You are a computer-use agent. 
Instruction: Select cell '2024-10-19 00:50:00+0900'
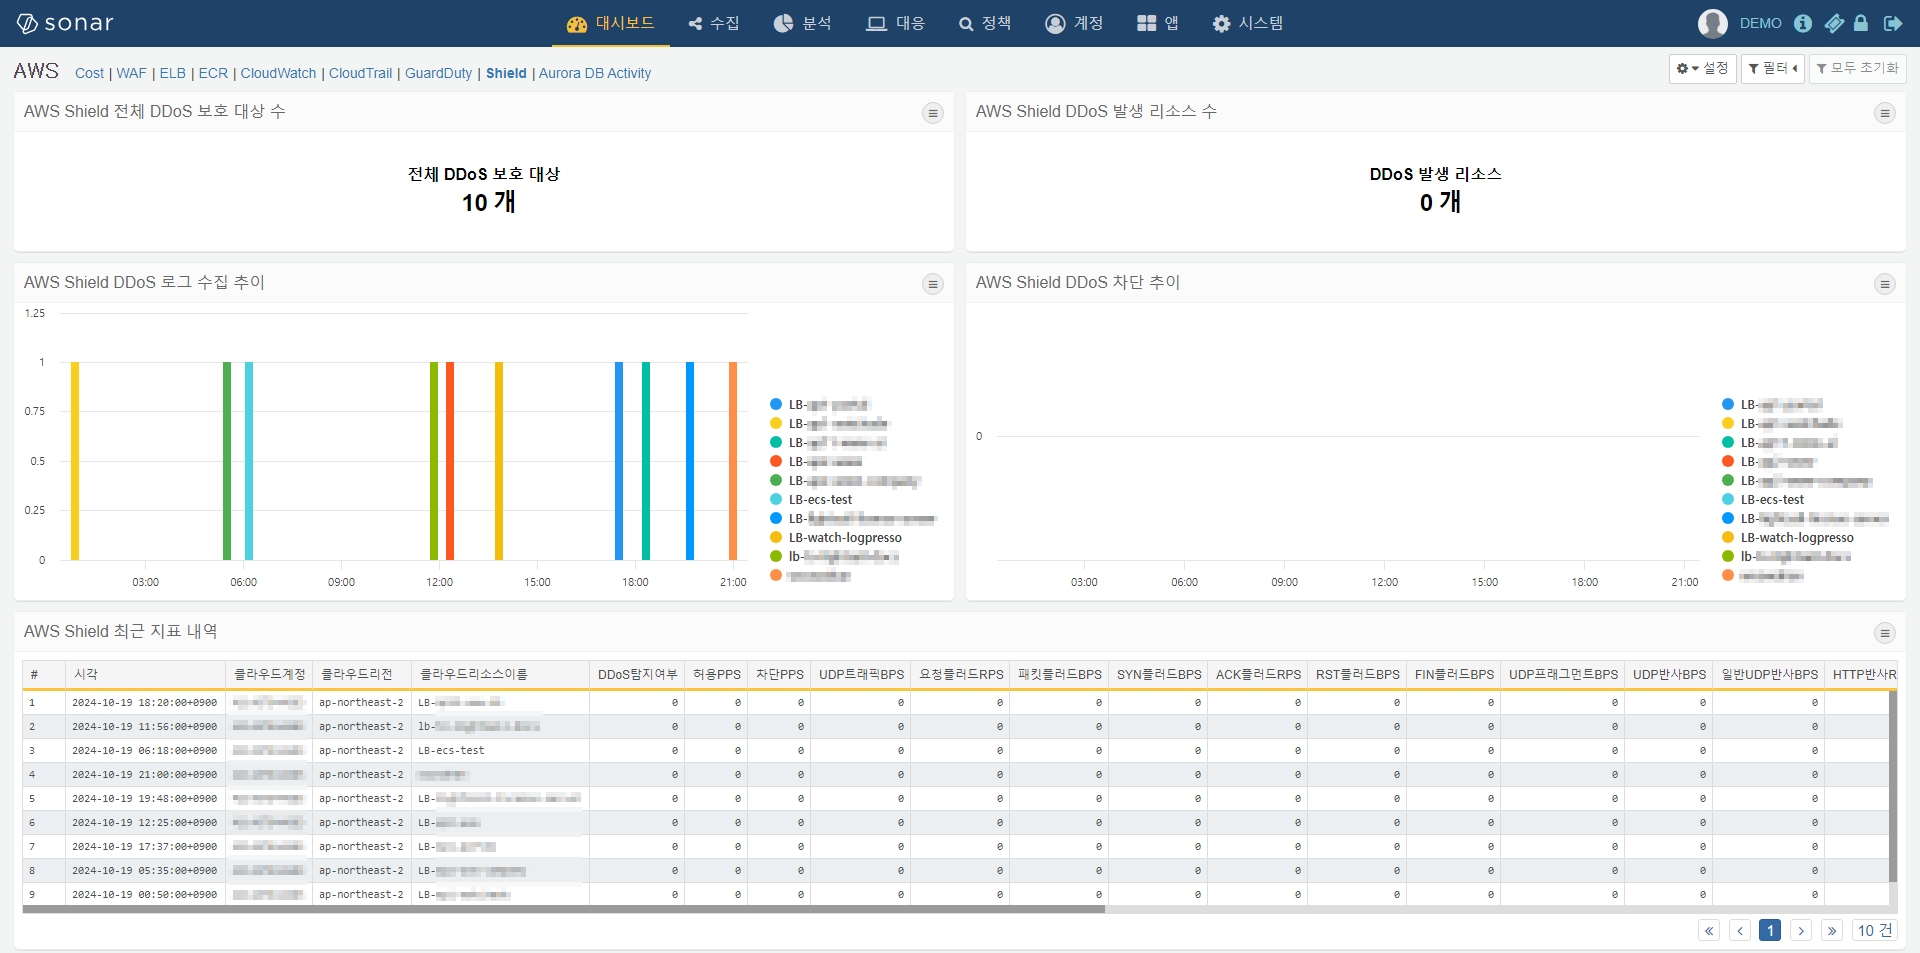coord(145,895)
